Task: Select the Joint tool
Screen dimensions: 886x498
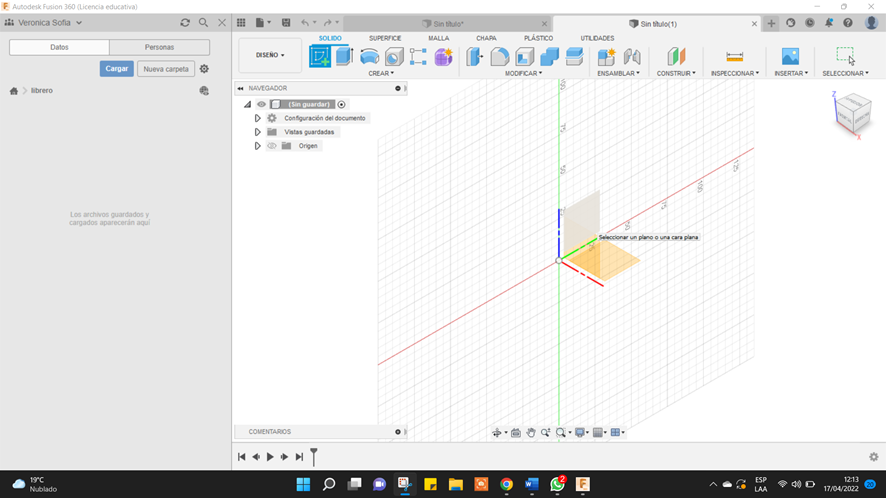Action: pos(632,57)
